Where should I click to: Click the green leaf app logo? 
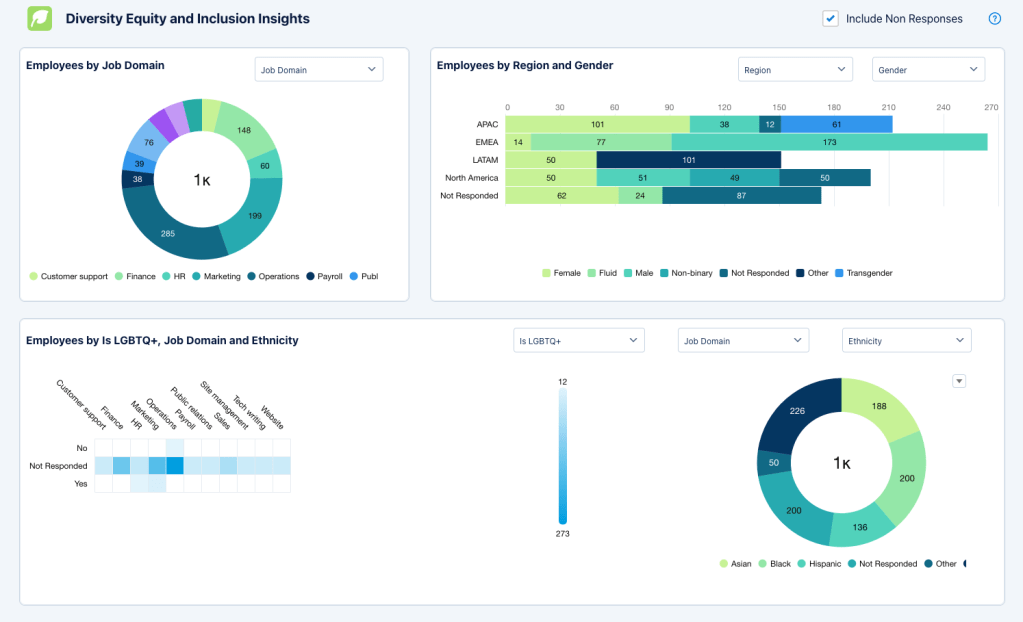(x=39, y=19)
